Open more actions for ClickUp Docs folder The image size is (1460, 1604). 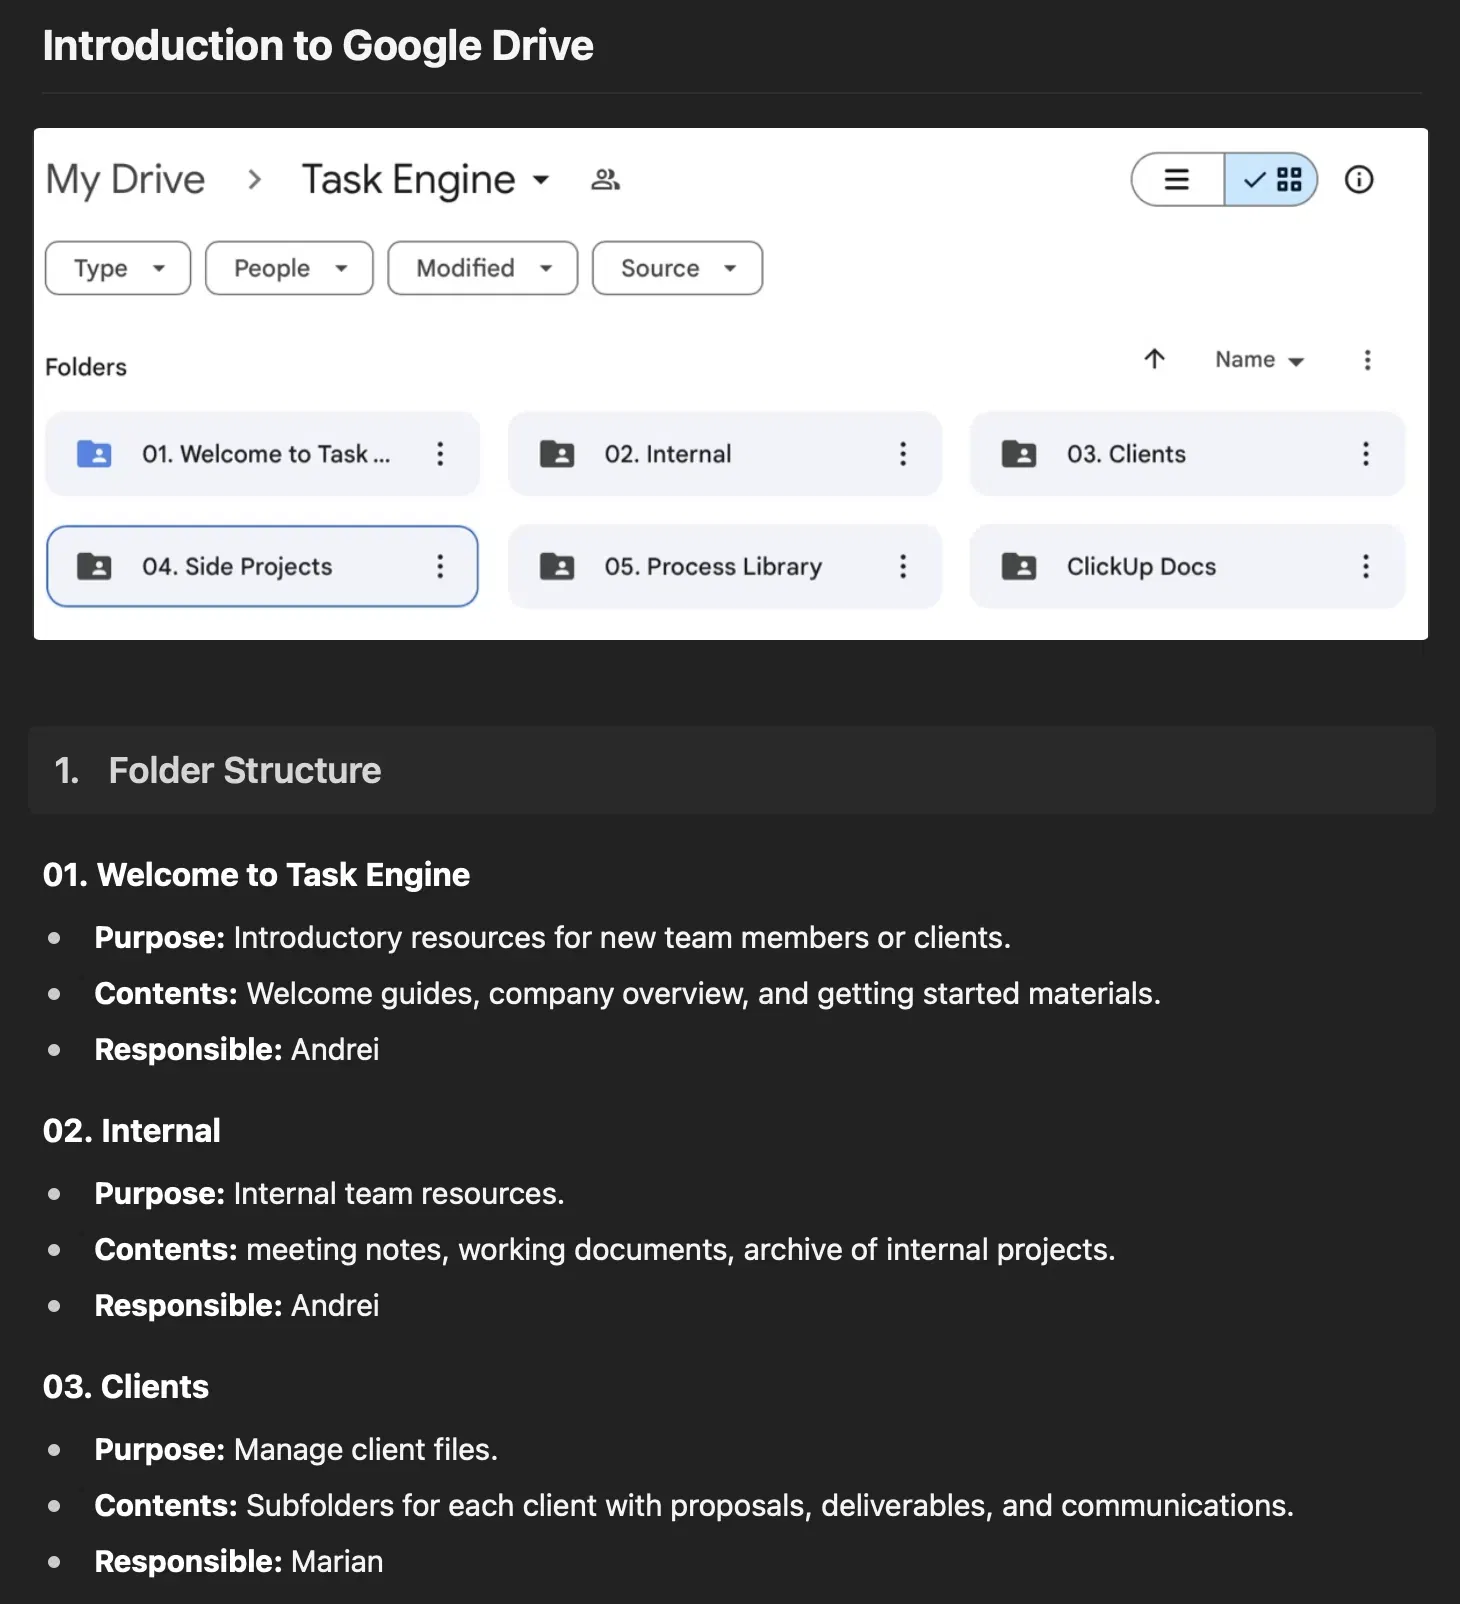[1366, 566]
